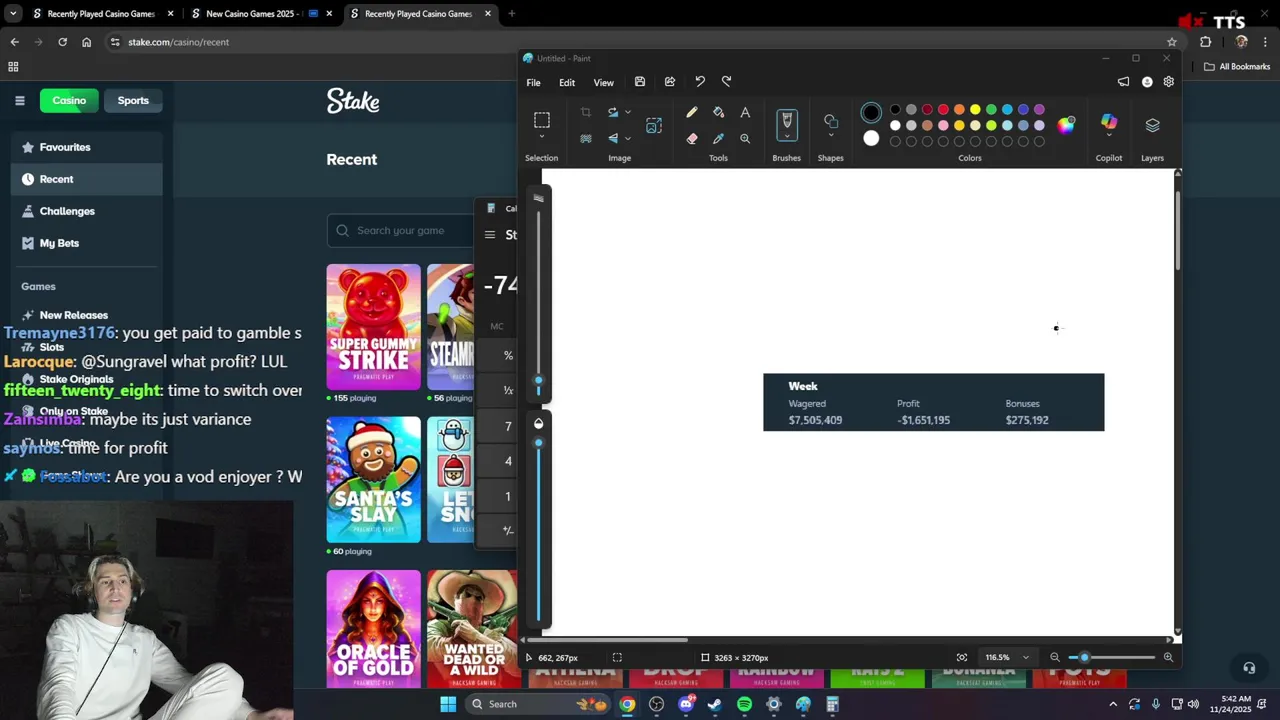This screenshot has width=1280, height=720.
Task: Open the File menu in Paint
Action: (534, 82)
